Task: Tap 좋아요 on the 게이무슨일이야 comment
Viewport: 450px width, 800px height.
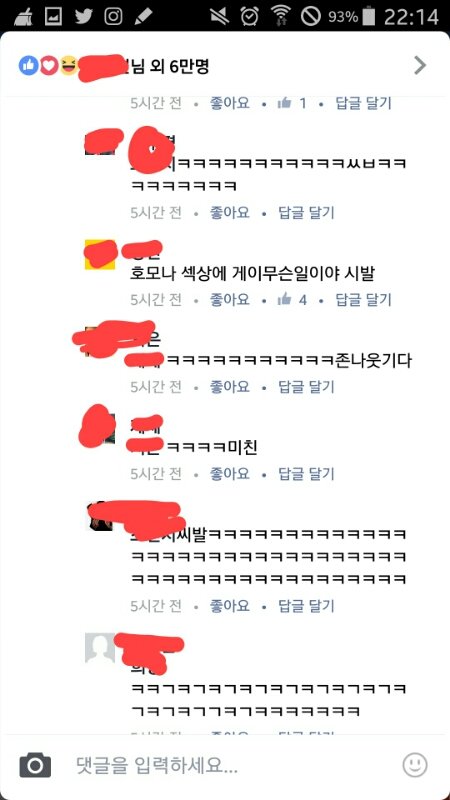Action: [x=230, y=299]
